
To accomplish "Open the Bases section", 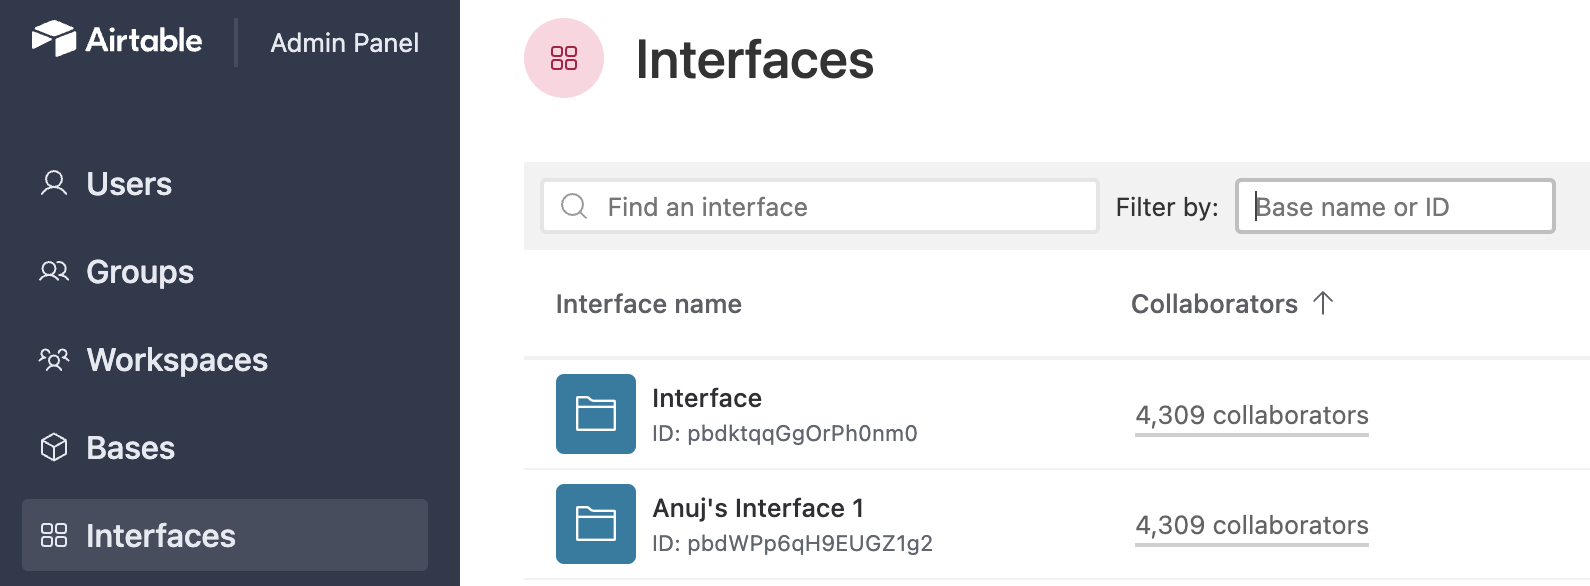I will pos(130,448).
